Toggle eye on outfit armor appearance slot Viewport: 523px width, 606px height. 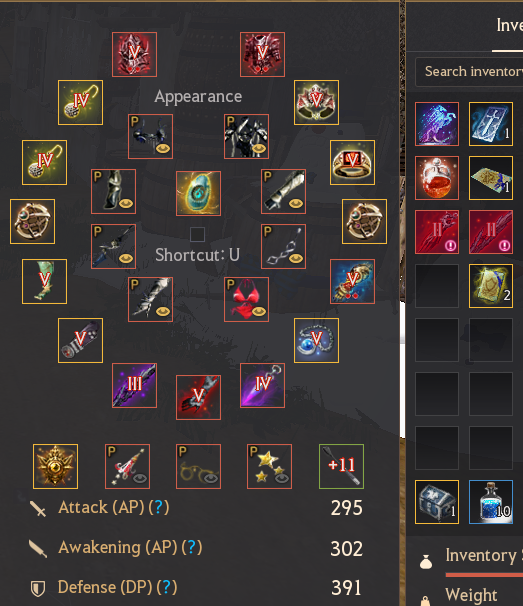coord(259,148)
